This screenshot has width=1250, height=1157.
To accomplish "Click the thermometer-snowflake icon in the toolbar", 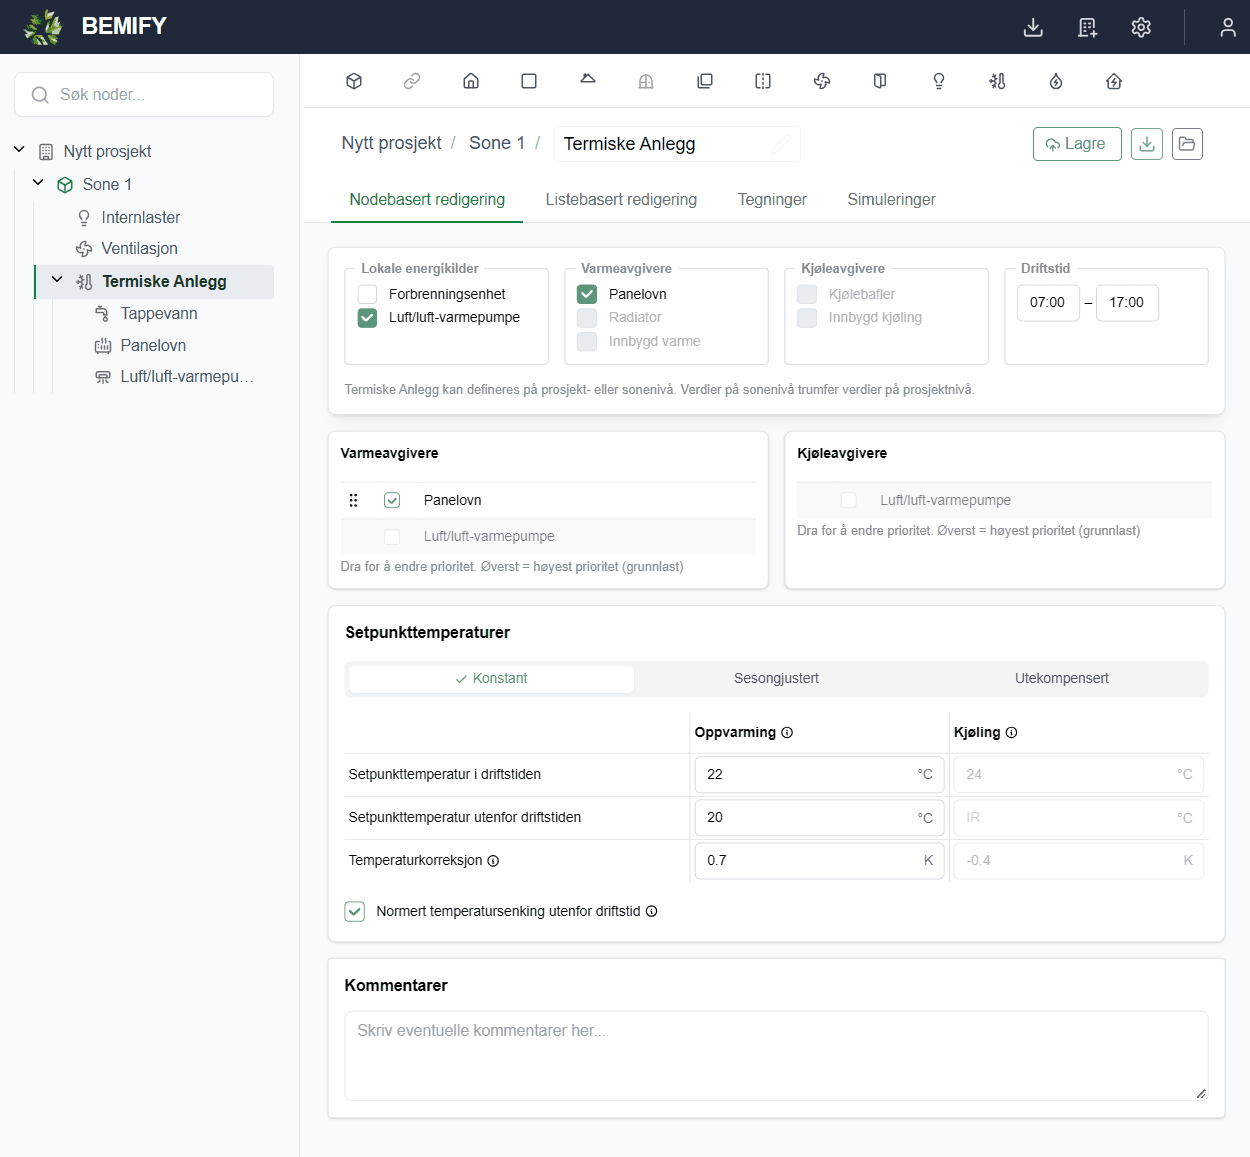I will 997,81.
